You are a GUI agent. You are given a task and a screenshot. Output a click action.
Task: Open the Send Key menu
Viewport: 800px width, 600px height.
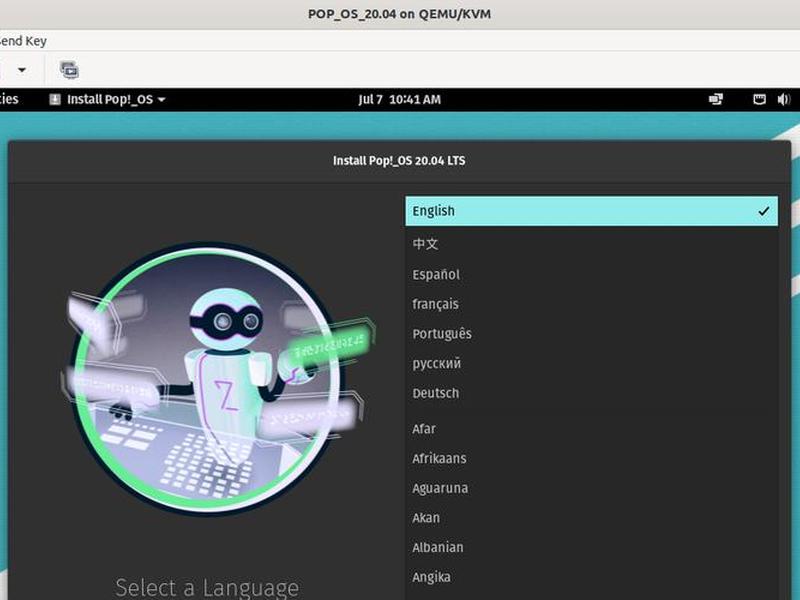click(x=22, y=41)
